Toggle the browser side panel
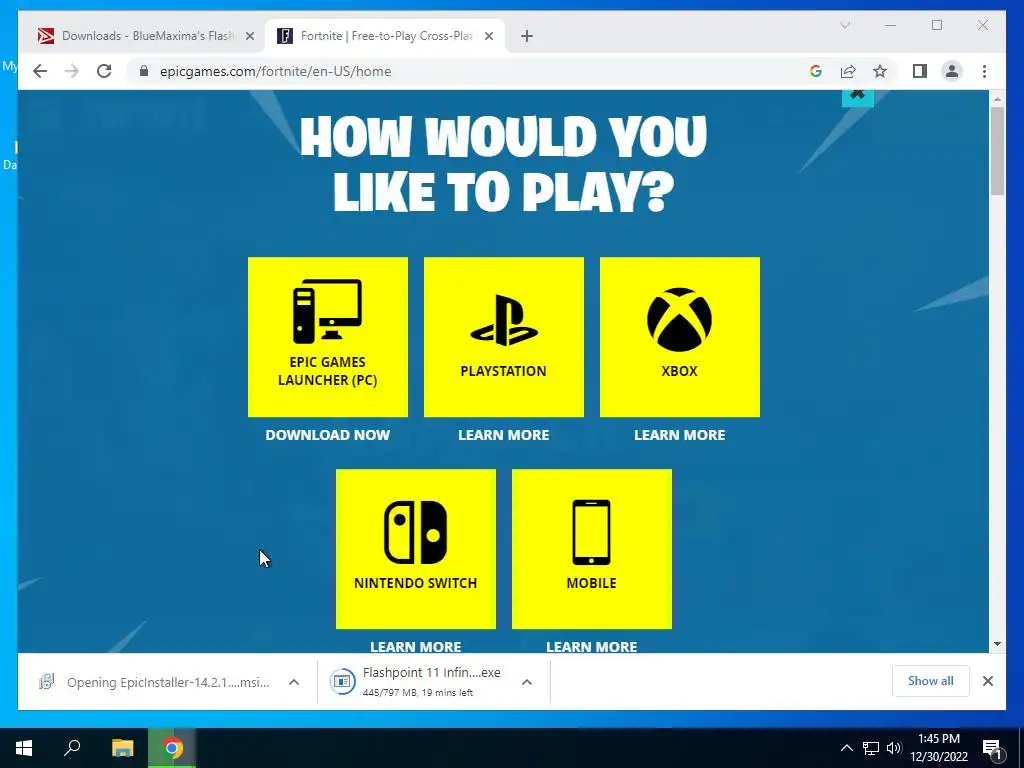This screenshot has width=1024, height=768. (x=920, y=71)
